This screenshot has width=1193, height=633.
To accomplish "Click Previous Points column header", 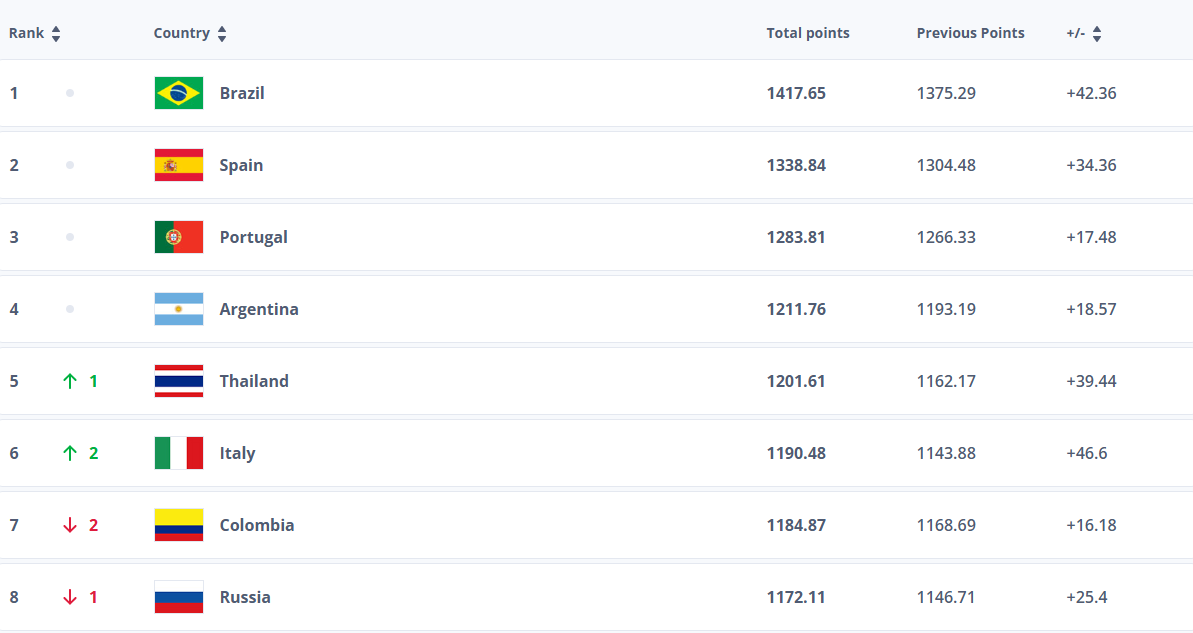I will pos(970,33).
